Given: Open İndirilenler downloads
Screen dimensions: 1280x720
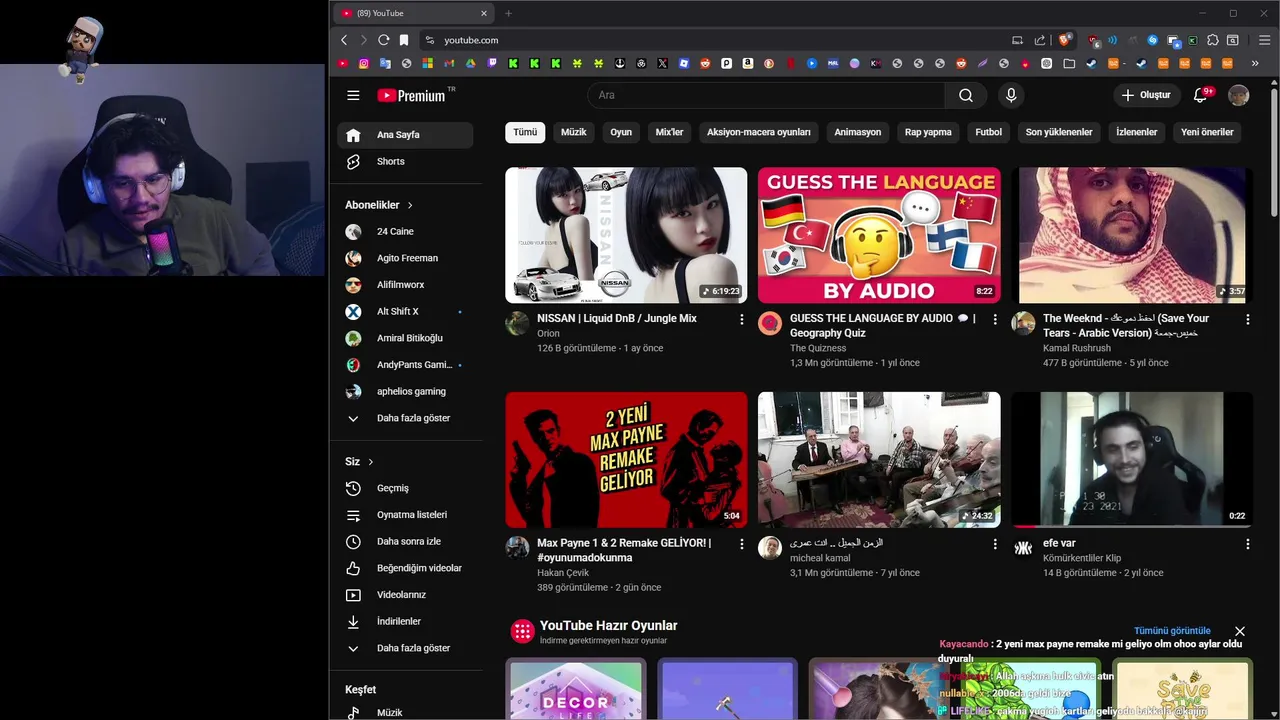Looking at the screenshot, I should [405, 621].
